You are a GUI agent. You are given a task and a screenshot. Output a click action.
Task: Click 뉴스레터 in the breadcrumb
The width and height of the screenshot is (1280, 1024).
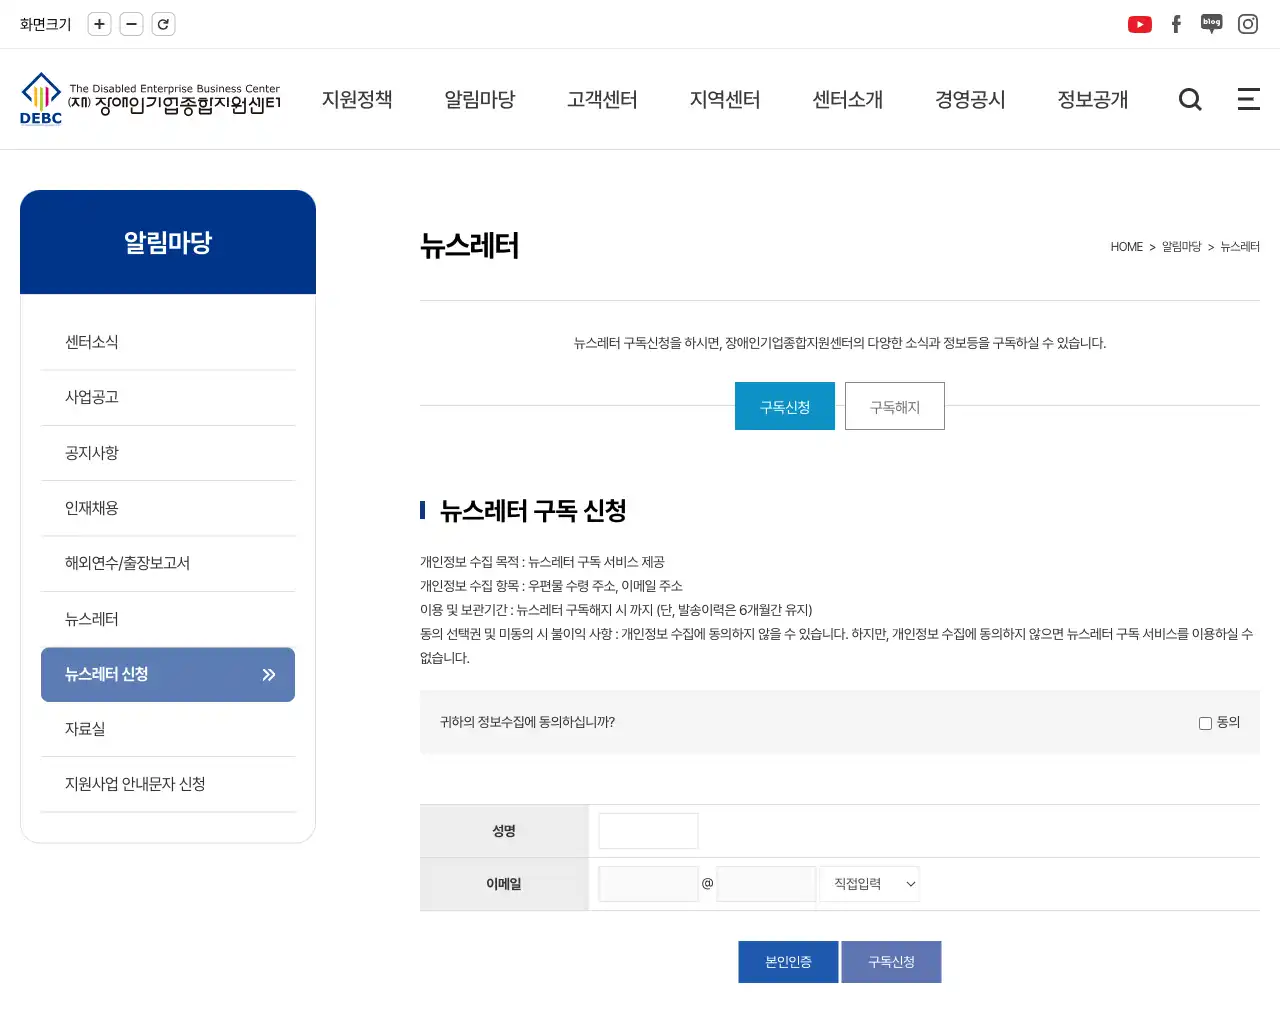click(1240, 247)
